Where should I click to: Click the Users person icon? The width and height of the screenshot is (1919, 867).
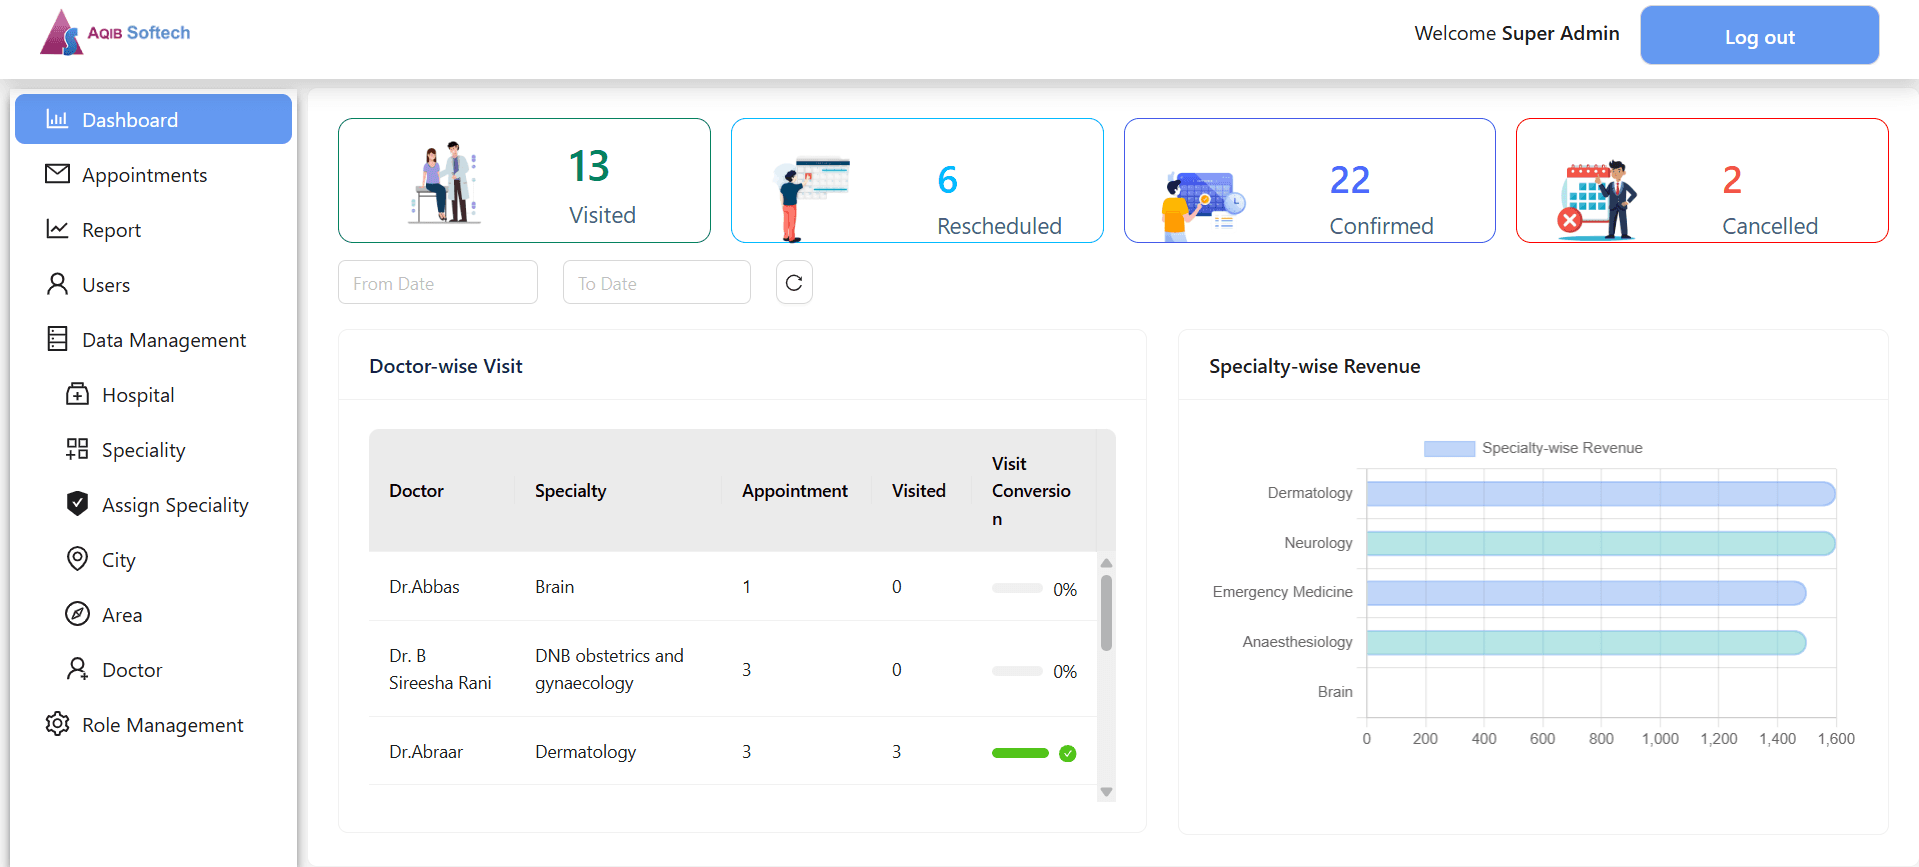58,284
